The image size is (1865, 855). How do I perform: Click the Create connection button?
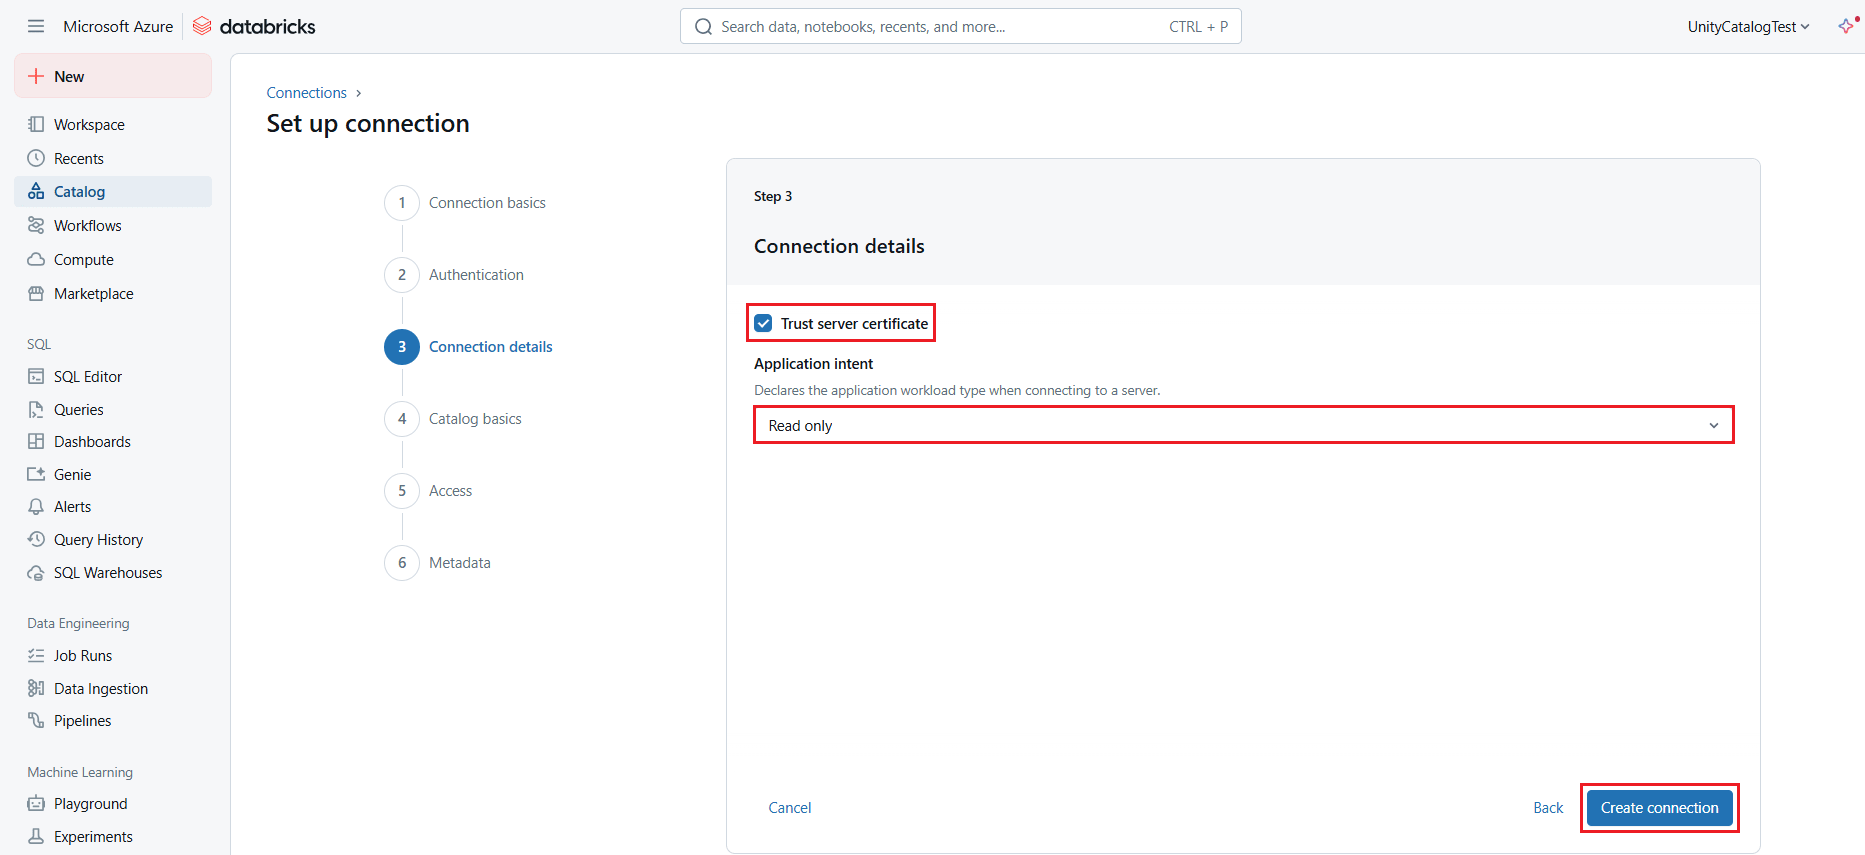[1659, 808]
